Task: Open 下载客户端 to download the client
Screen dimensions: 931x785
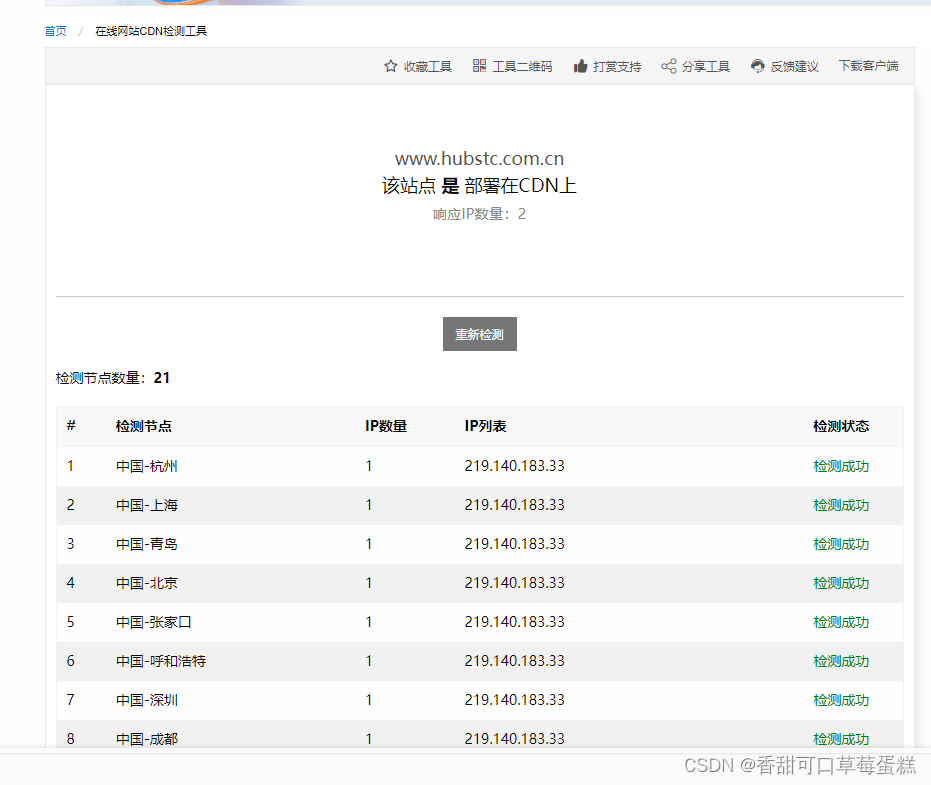Action: [868, 66]
